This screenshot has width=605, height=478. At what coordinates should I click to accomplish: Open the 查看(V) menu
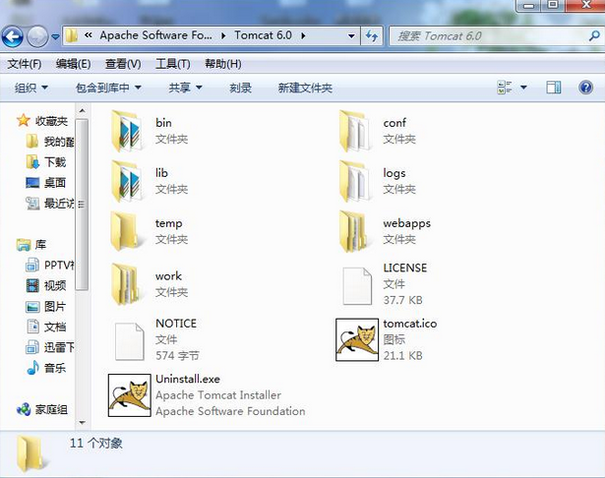pos(123,64)
